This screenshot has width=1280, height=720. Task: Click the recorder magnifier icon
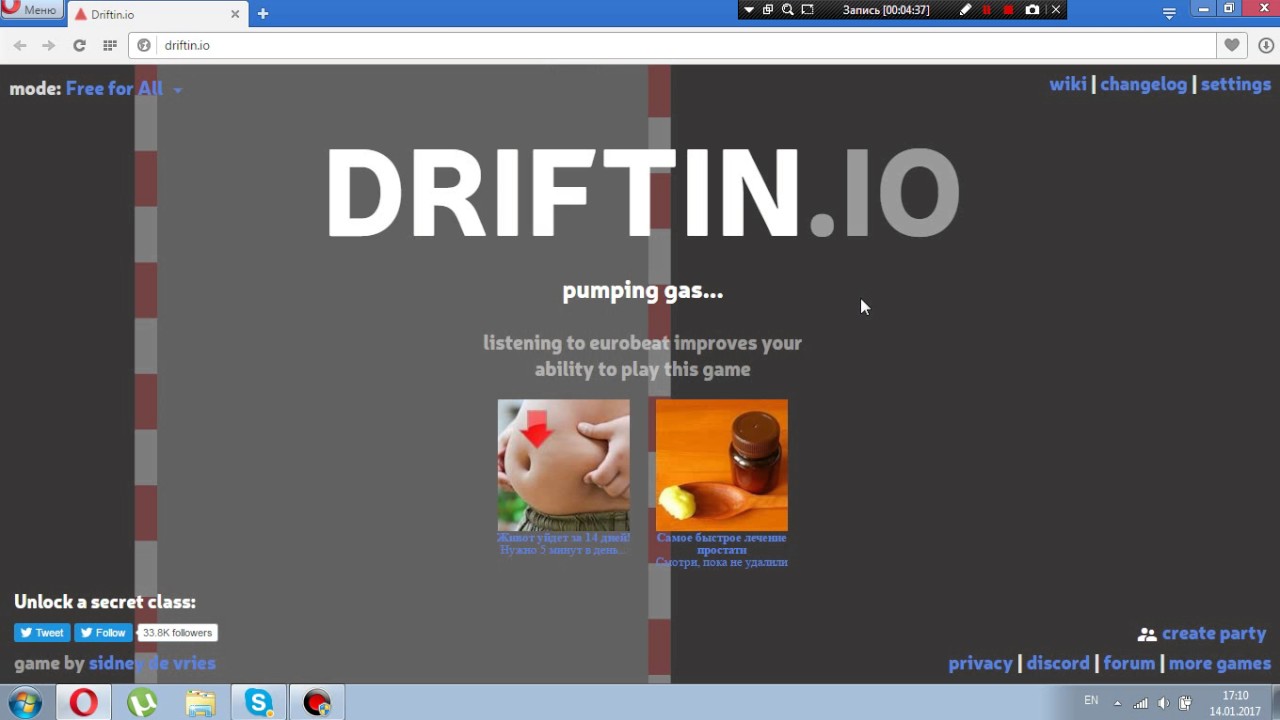coord(788,10)
